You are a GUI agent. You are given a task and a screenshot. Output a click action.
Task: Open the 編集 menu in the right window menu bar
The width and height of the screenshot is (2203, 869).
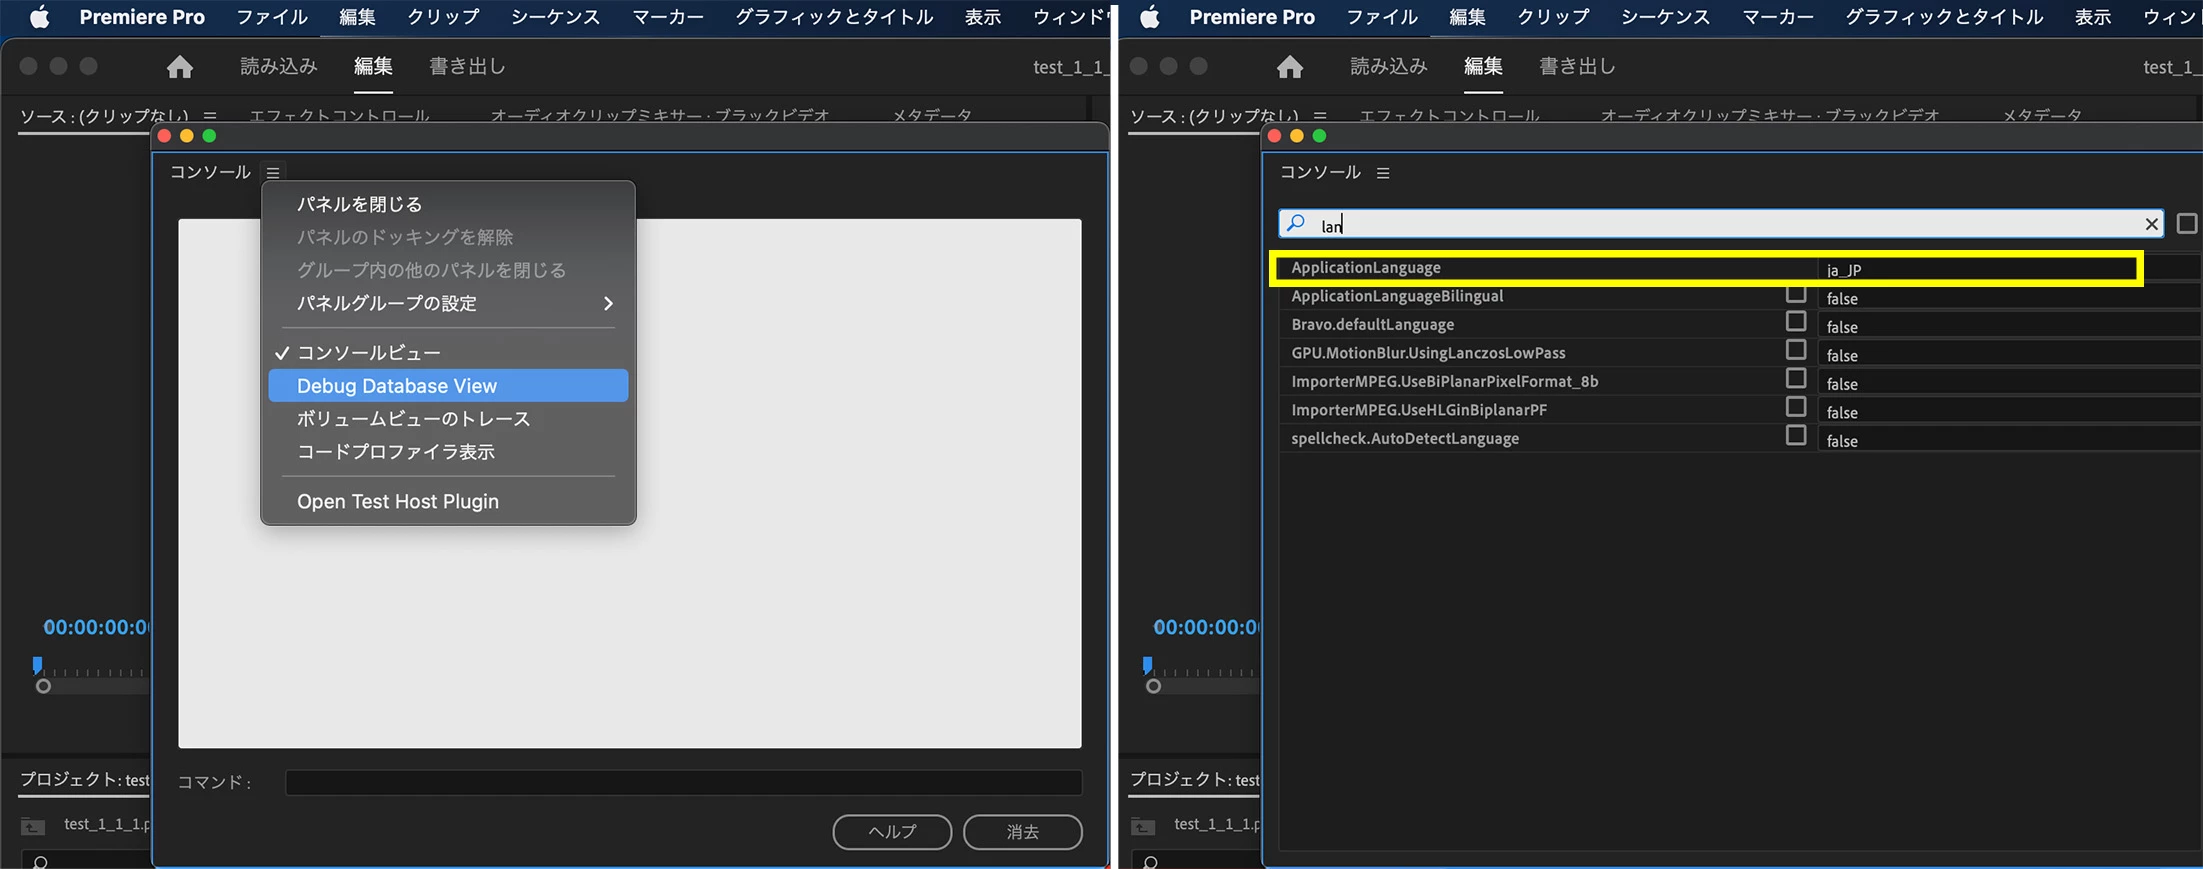tap(1467, 17)
